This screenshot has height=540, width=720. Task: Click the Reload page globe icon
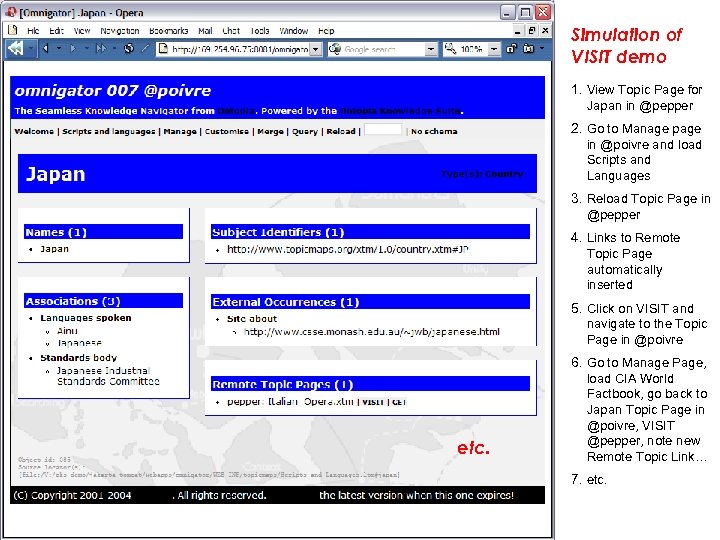coord(129,48)
